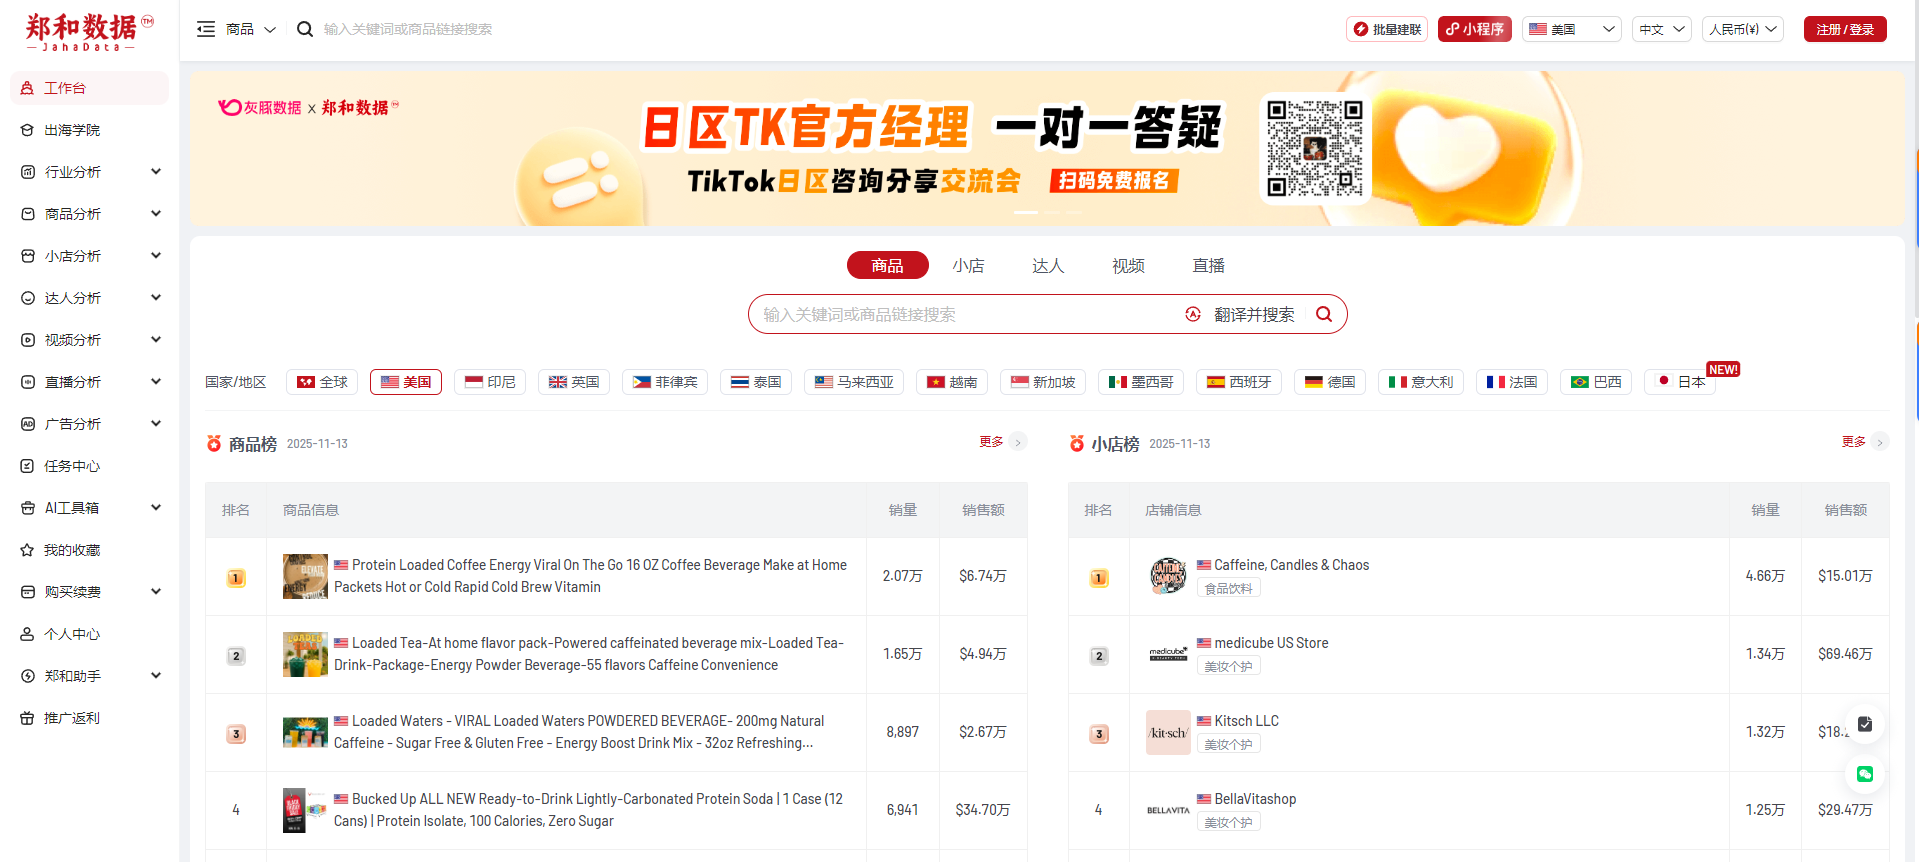This screenshot has width=1919, height=862.
Task: Expand AI工具箱 in the sidebar
Action: [x=89, y=508]
